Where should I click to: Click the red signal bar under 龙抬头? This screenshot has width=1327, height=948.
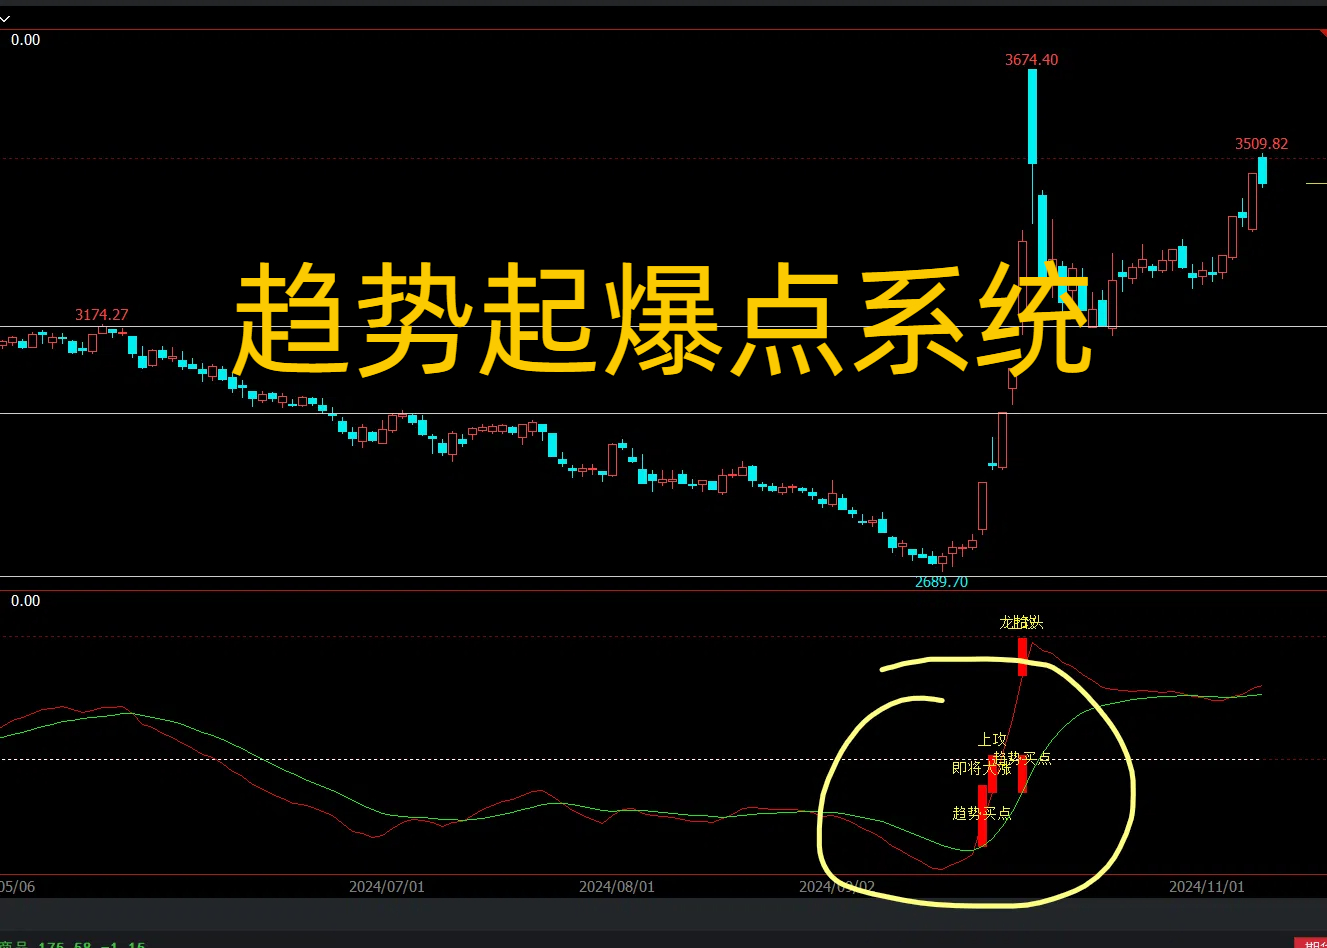click(1022, 657)
